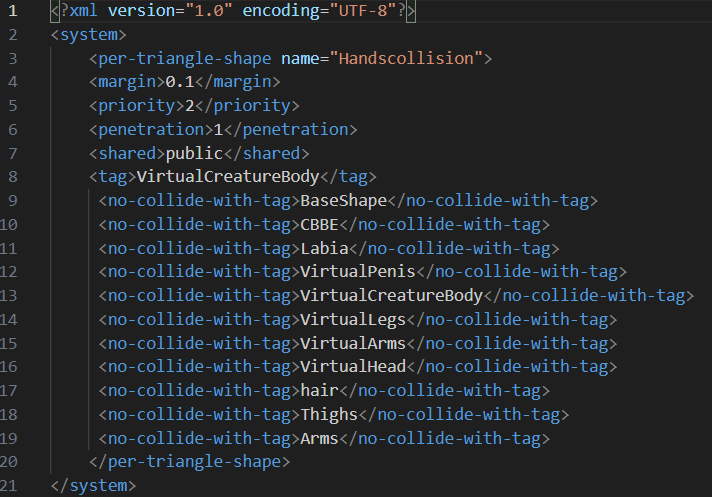Viewport: 712px width, 497px height.
Task: Click the VirtualHead tag value
Action: (353, 367)
